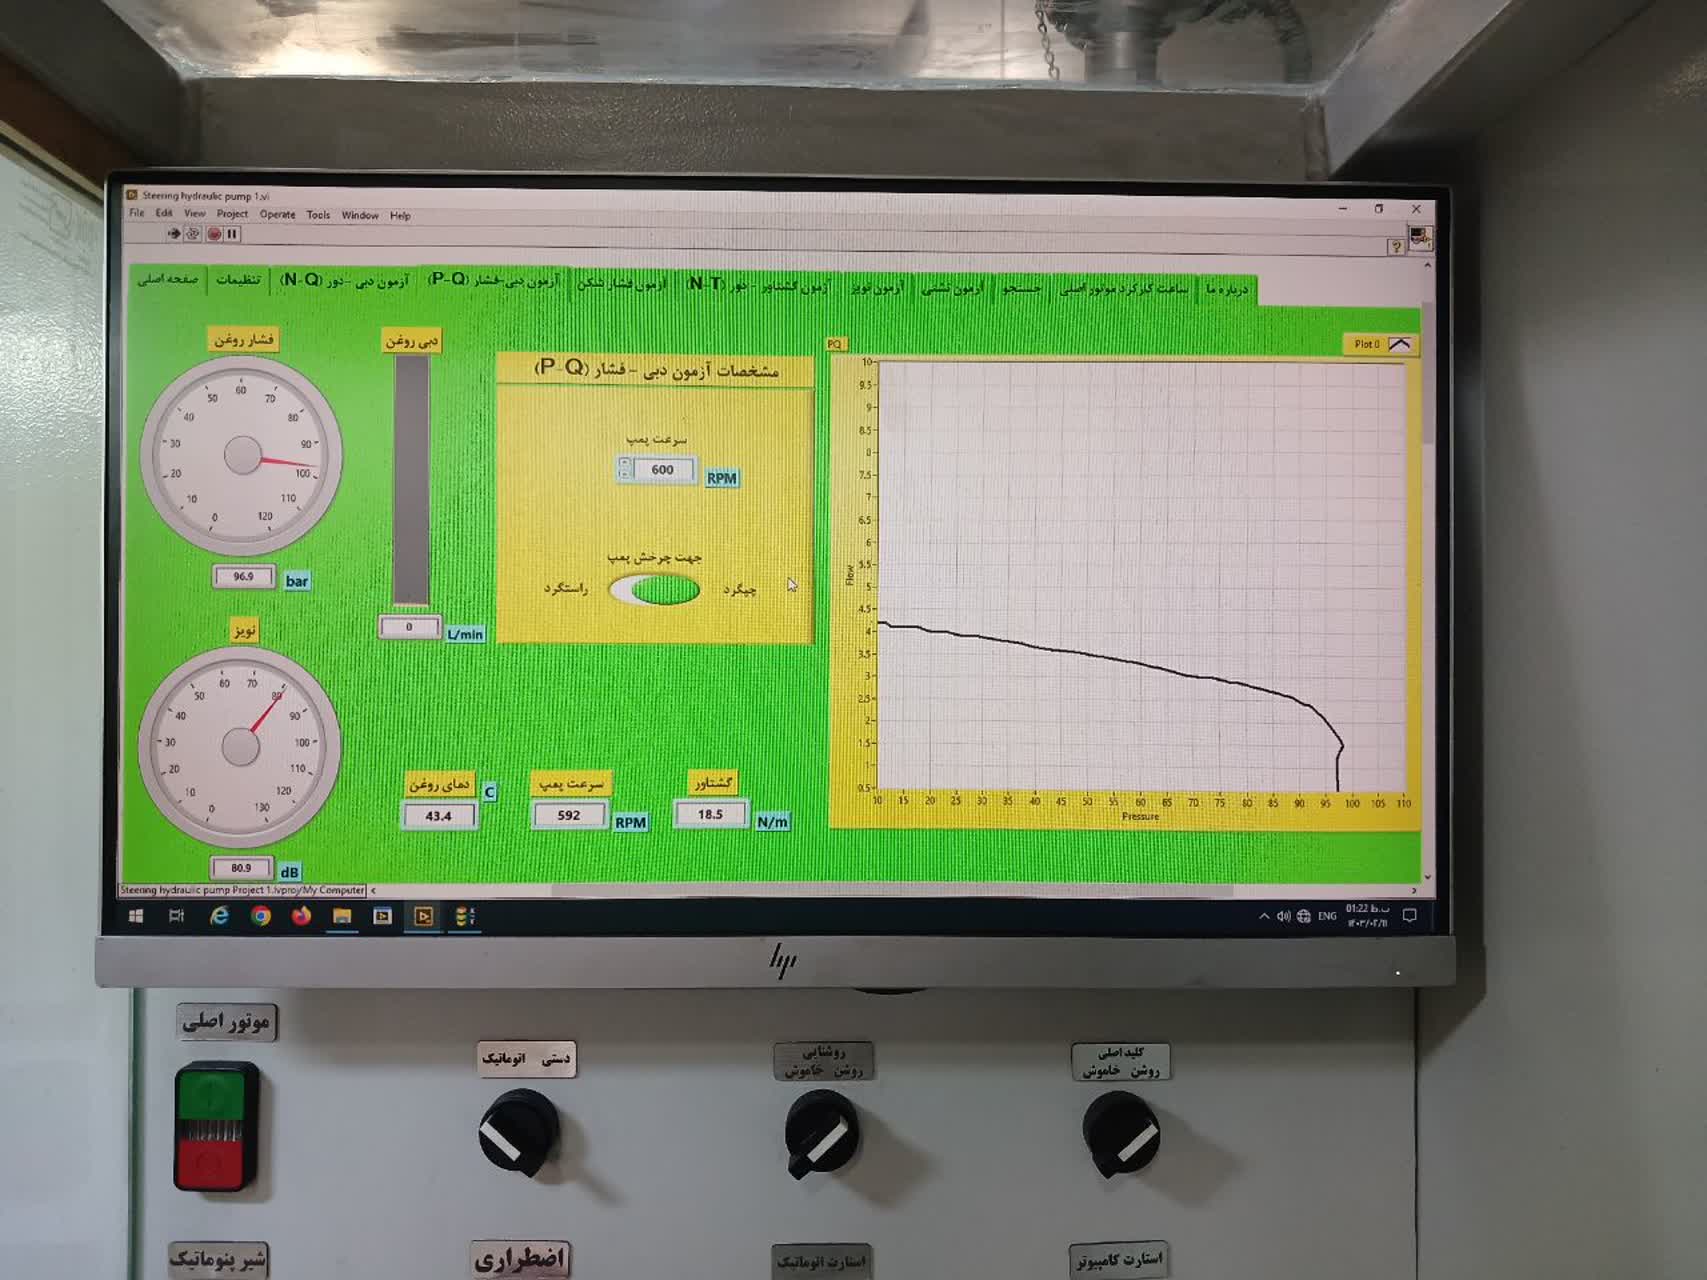Open the آزمون گشتاور - دور (N-T) tab

[x=759, y=286]
